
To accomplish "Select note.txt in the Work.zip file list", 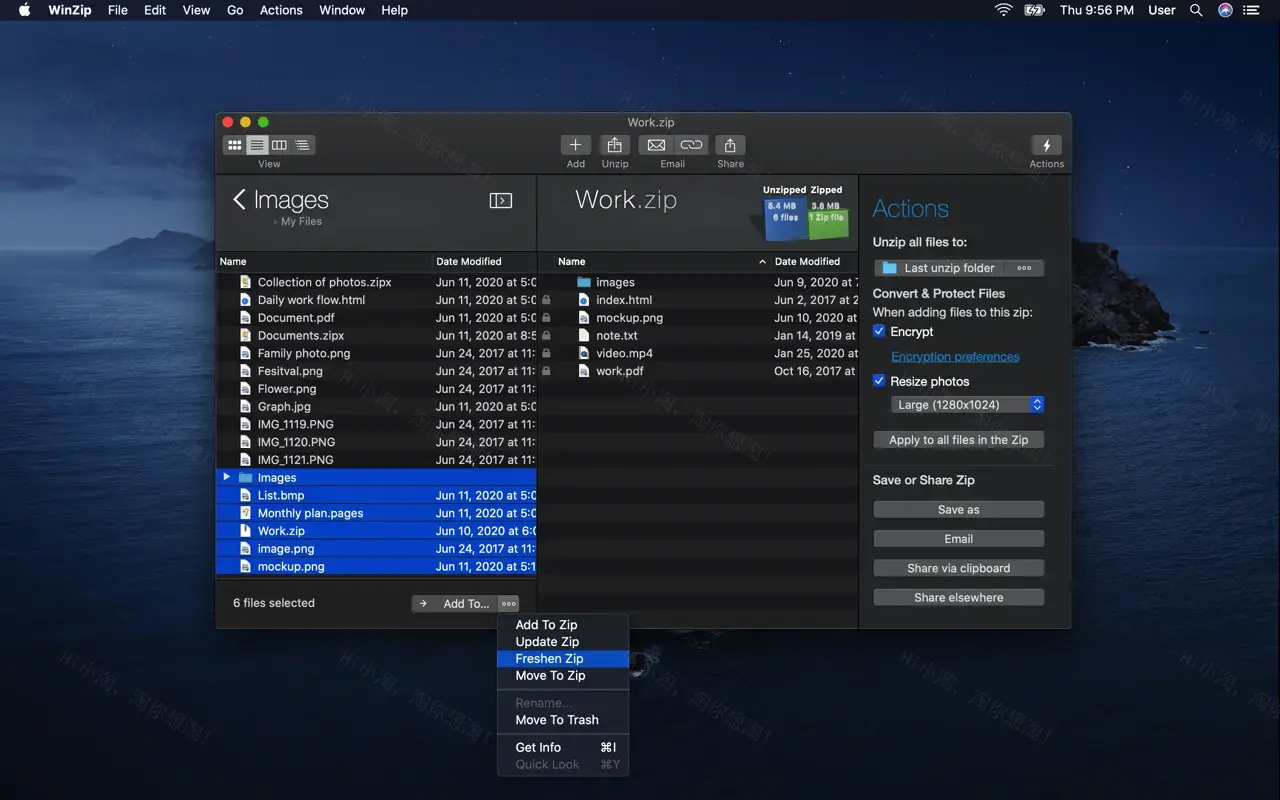I will 617,335.
